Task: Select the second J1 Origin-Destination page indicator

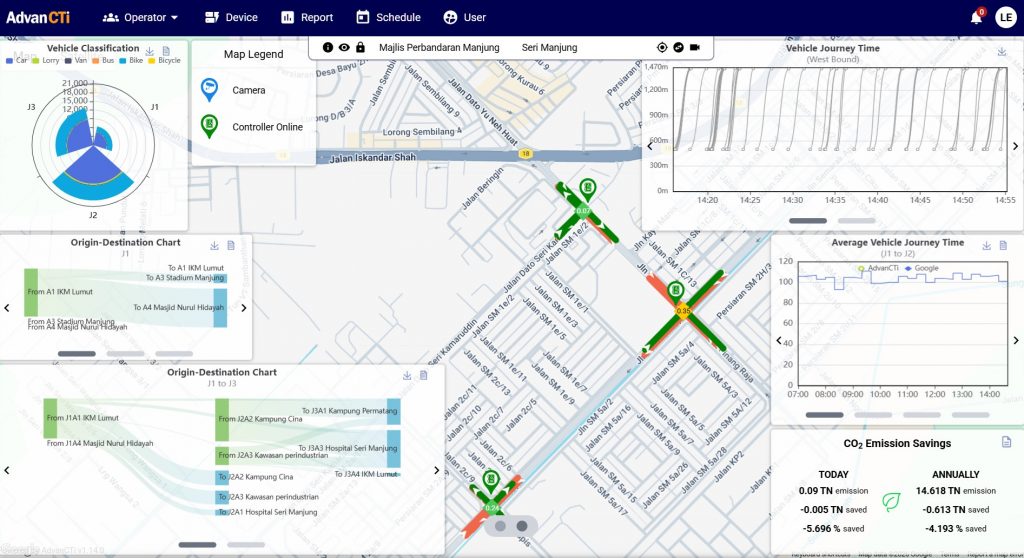Action: point(125,353)
